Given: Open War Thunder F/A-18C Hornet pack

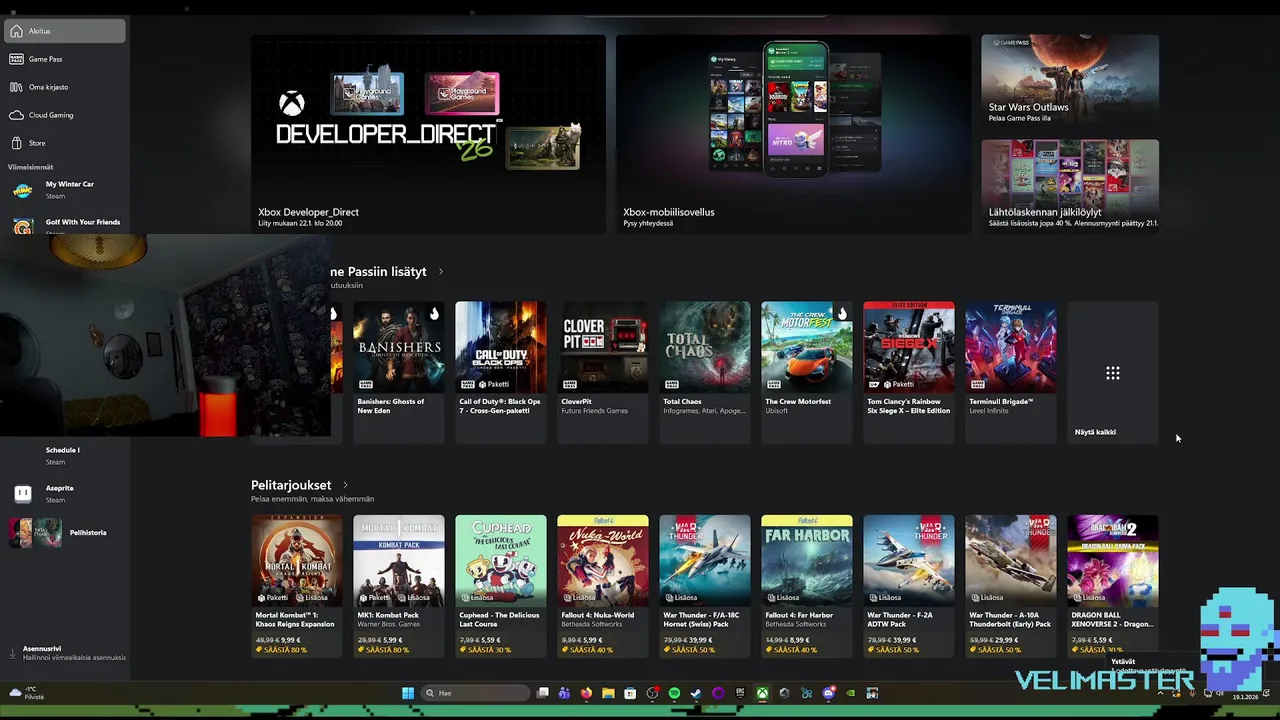Looking at the screenshot, I should [x=704, y=586].
